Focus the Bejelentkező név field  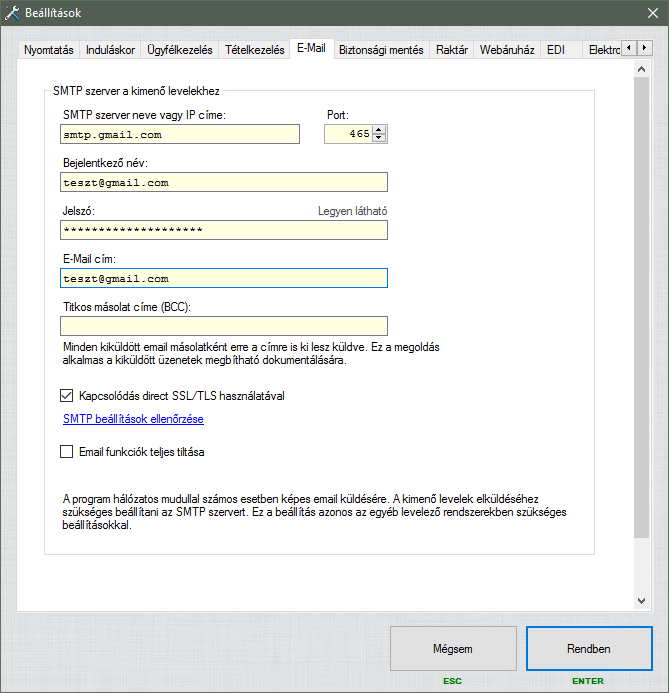(x=224, y=182)
